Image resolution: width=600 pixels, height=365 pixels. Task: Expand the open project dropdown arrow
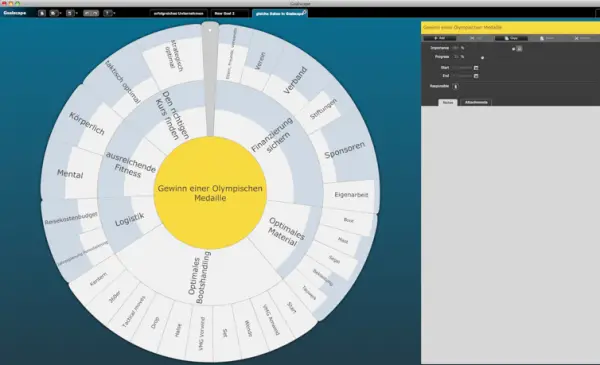point(60,13)
